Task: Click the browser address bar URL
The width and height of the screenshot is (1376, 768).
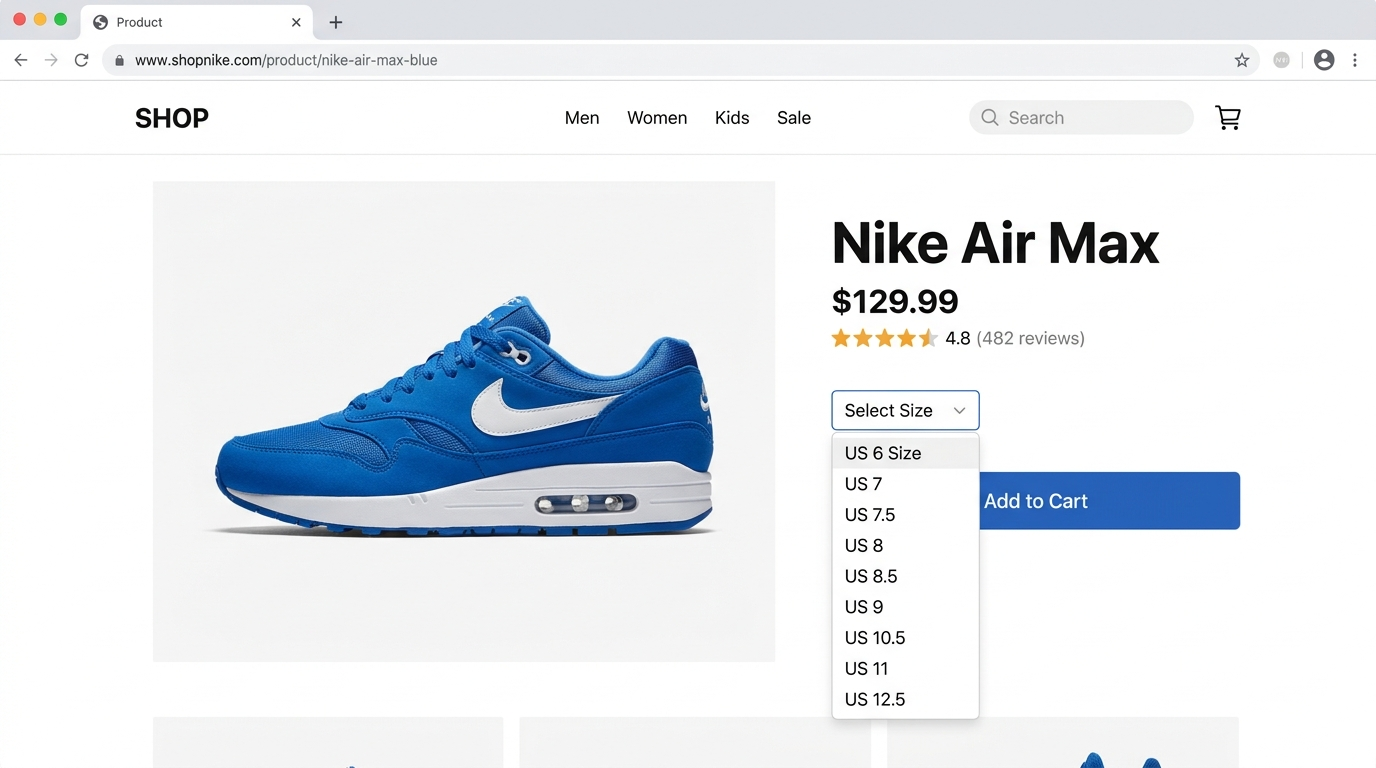Action: [x=286, y=60]
